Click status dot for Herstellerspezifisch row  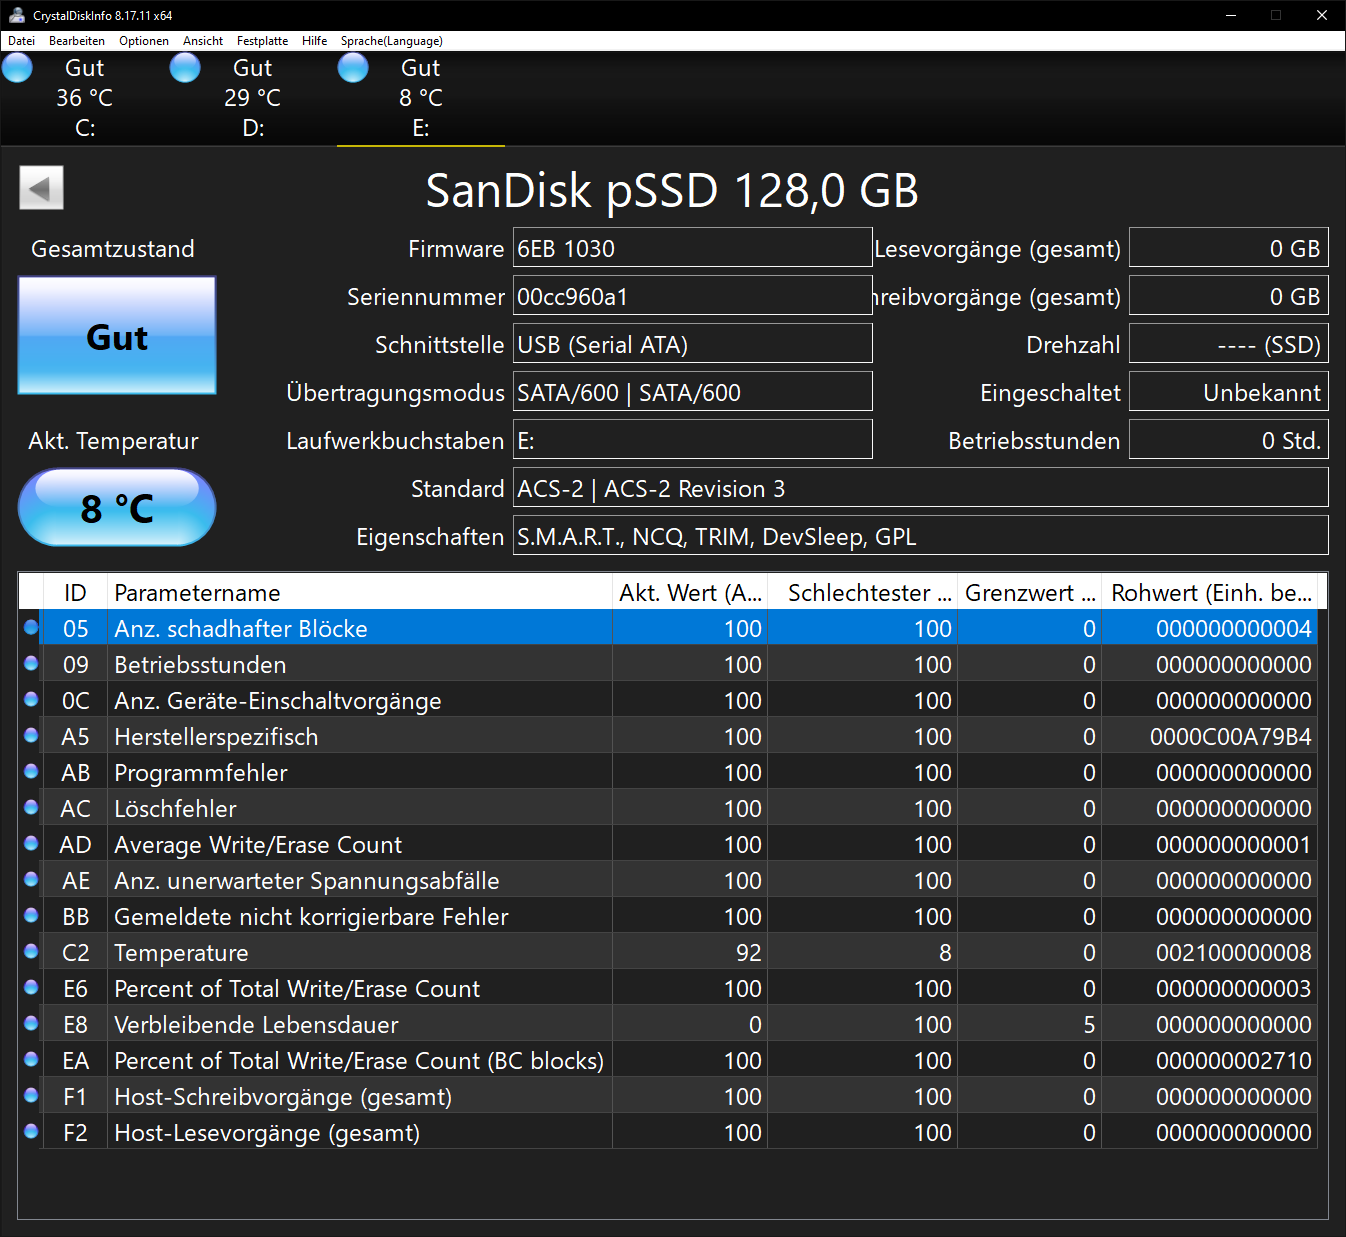31,735
